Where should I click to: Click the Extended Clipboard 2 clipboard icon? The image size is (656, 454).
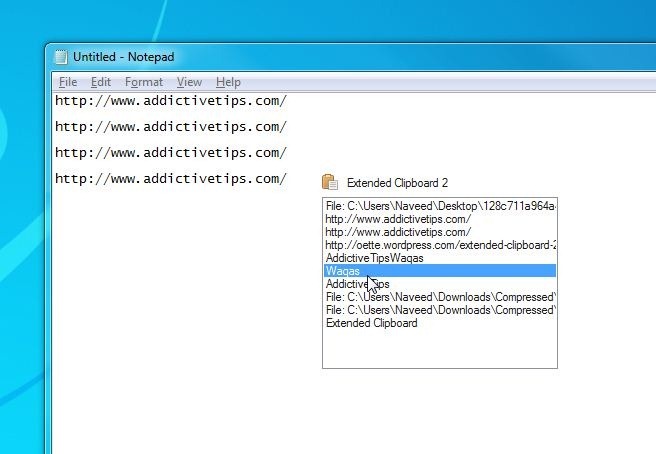coord(330,182)
